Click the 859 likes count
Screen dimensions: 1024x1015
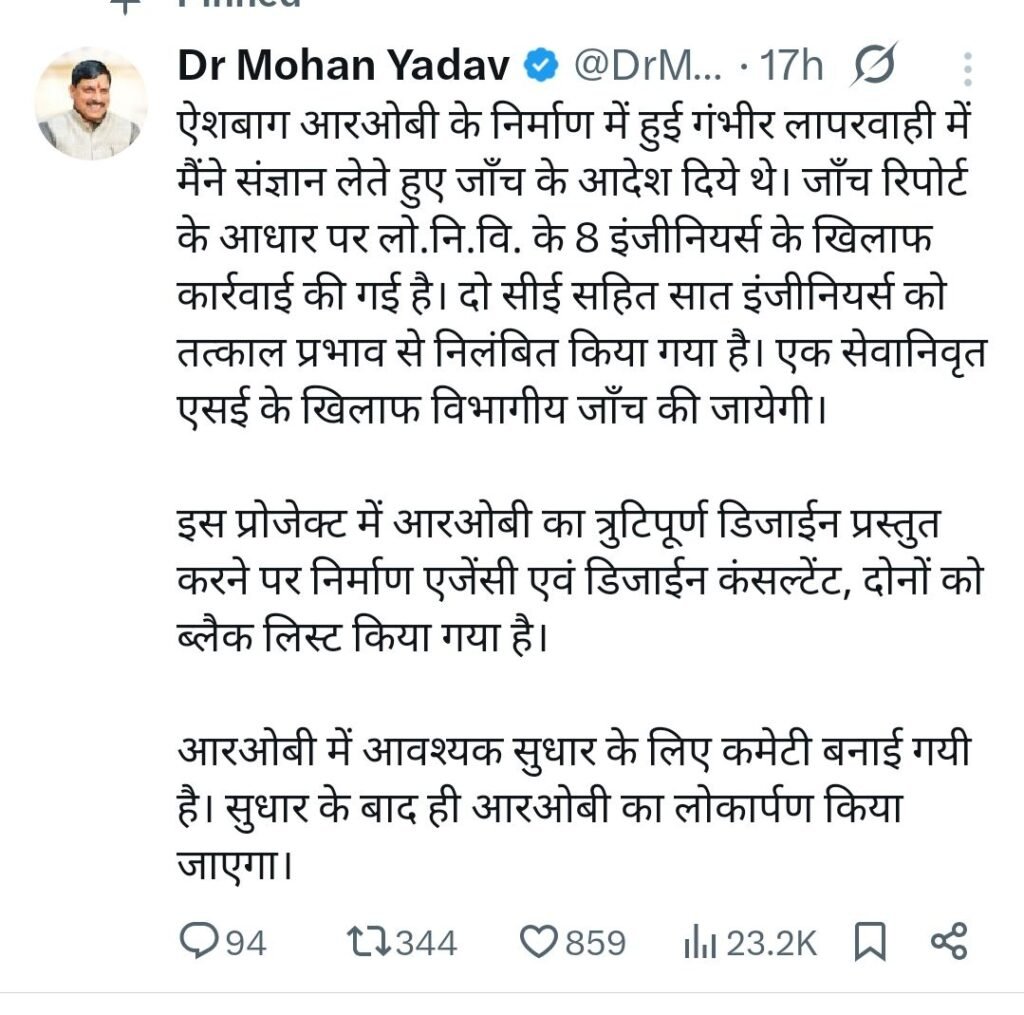[x=596, y=942]
